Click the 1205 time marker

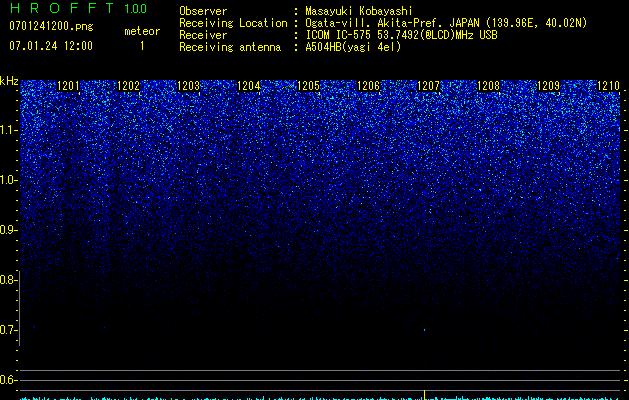coord(308,86)
